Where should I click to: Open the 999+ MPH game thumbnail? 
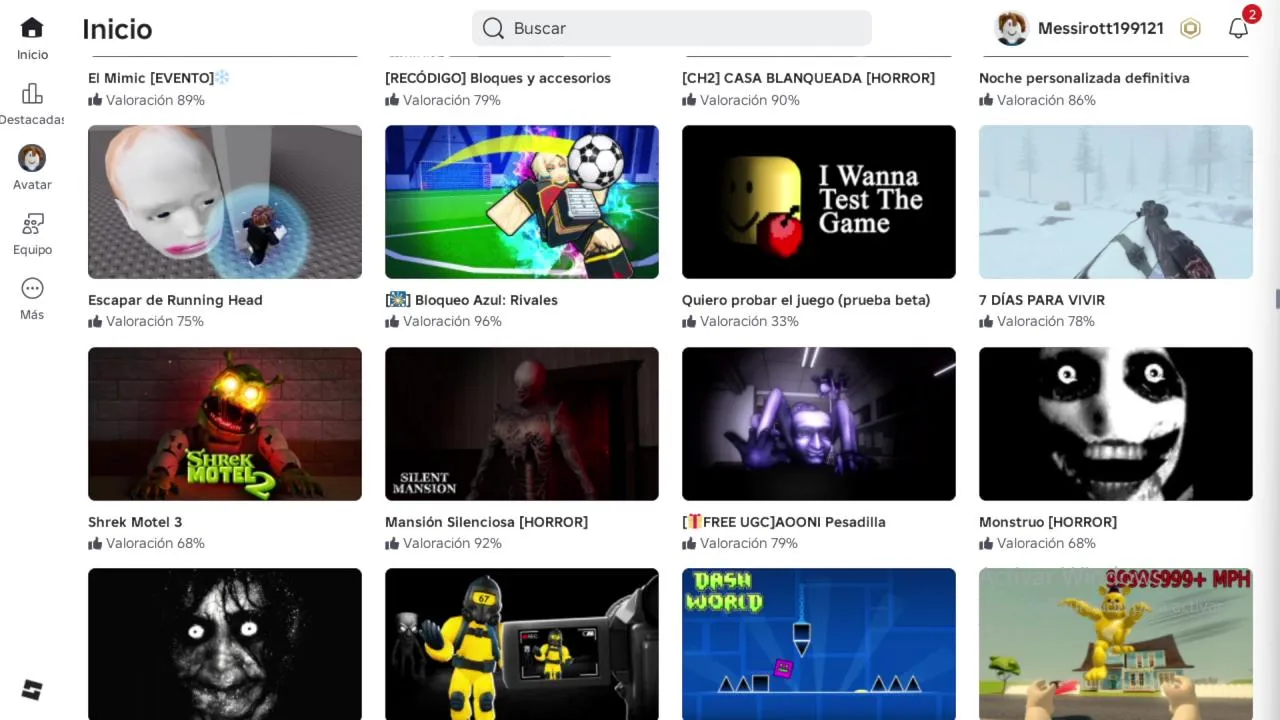(1116, 644)
